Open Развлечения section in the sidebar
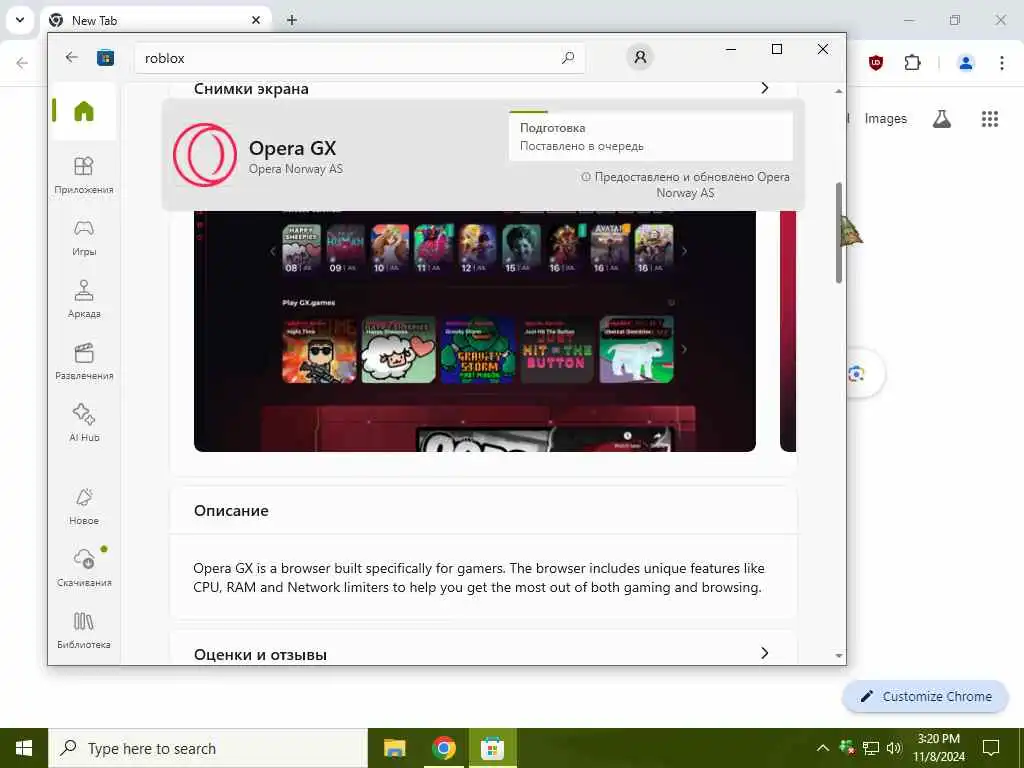Image resolution: width=1024 pixels, height=768 pixels. pos(84,361)
